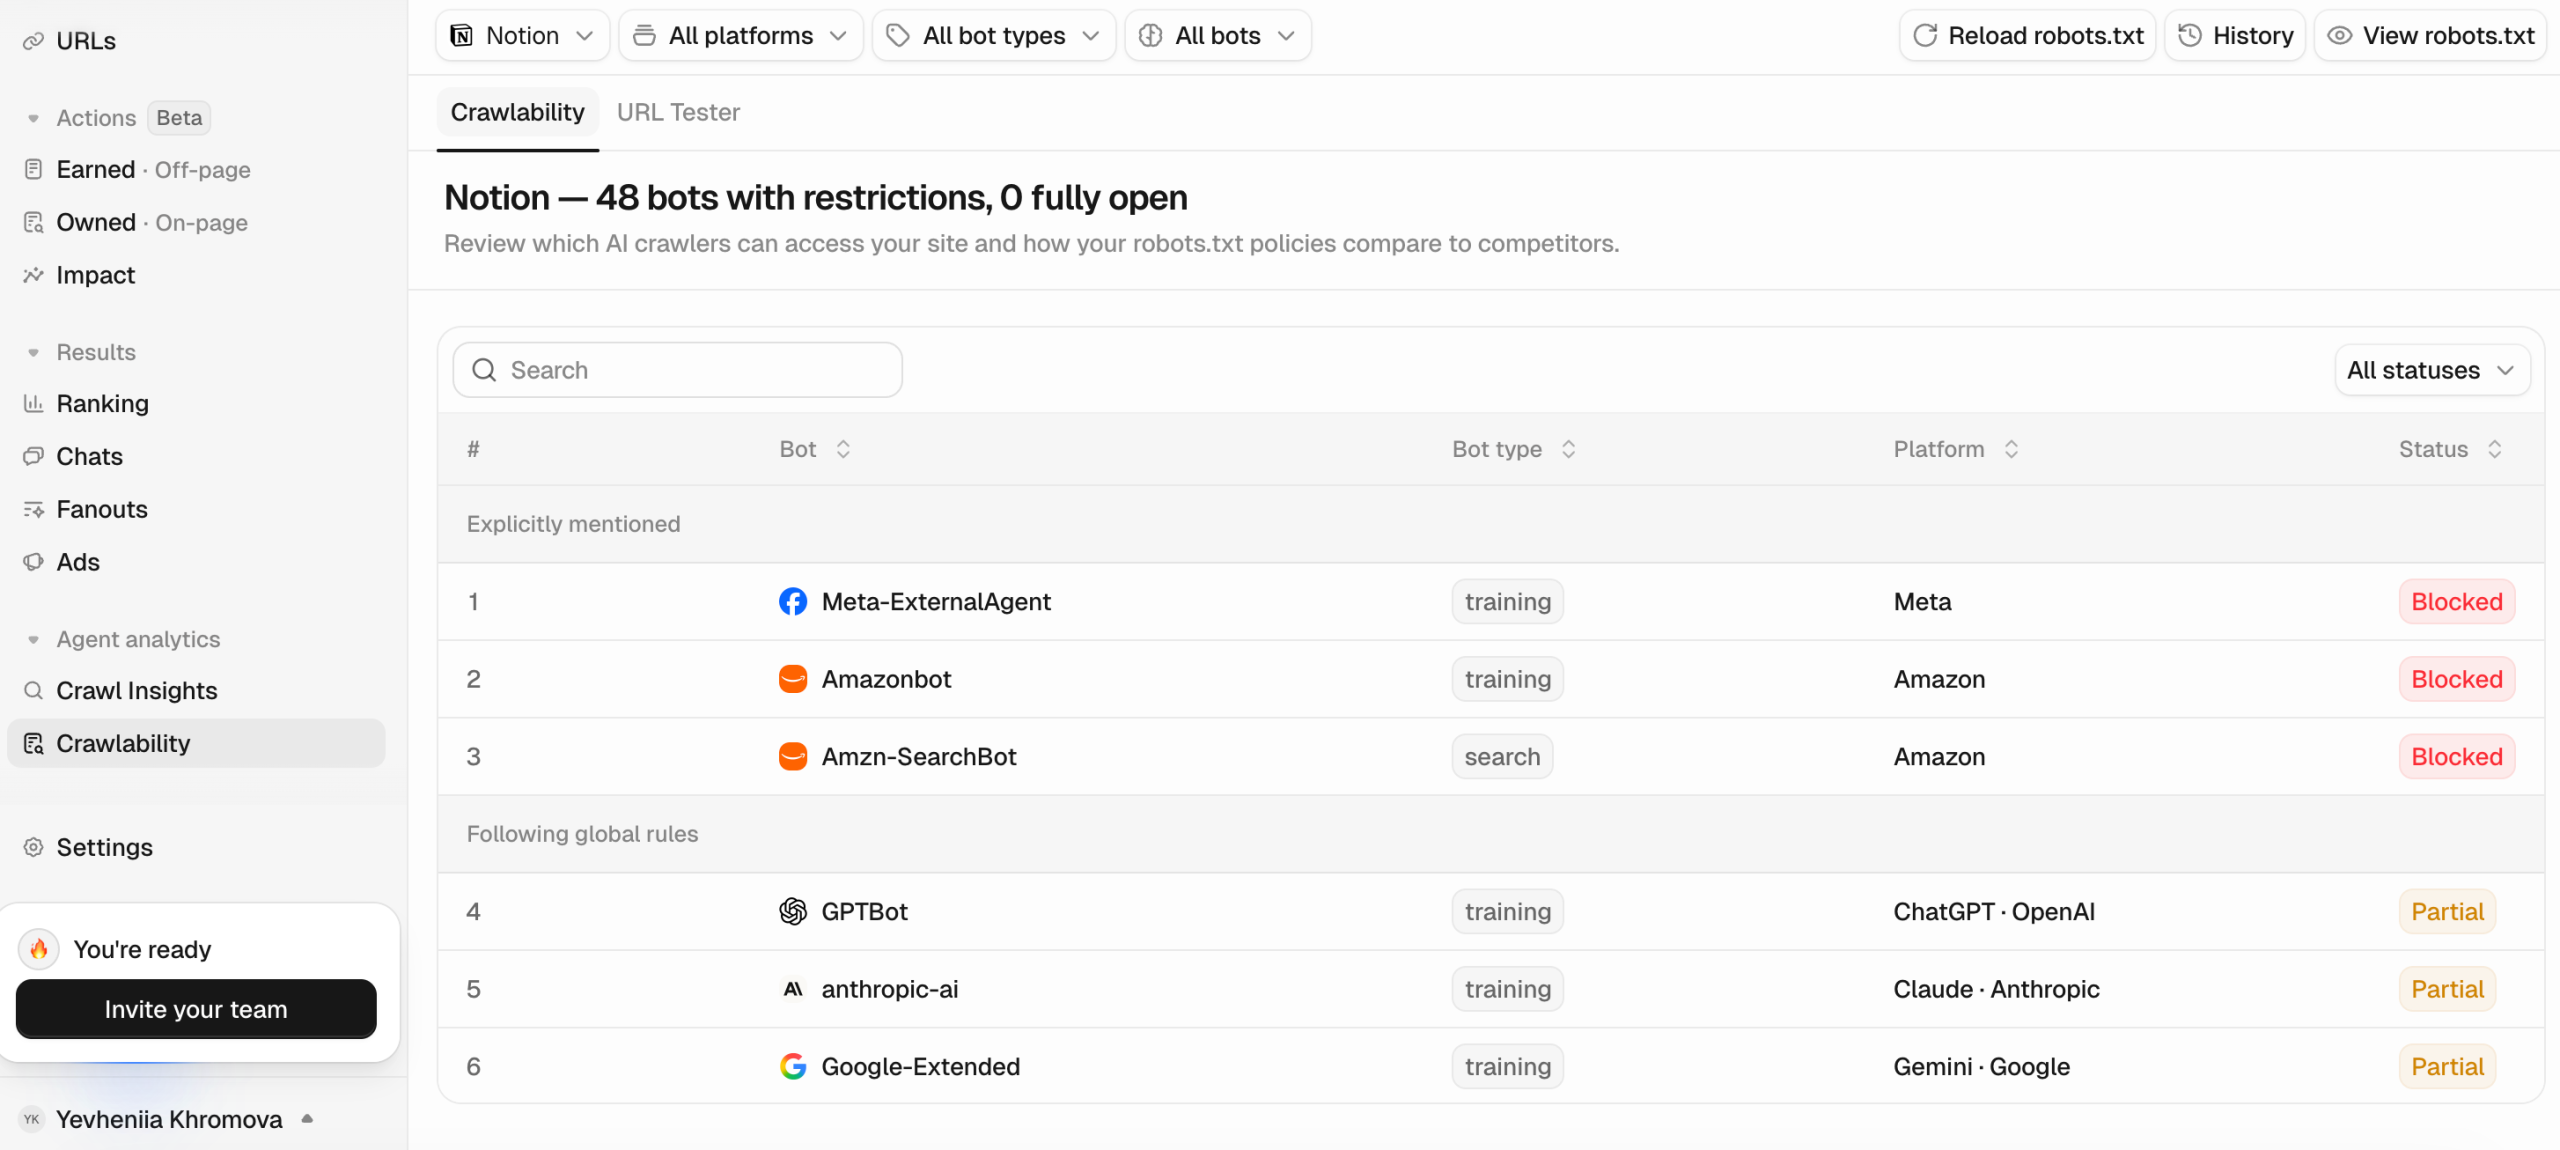Click the Claude · Anthropic platform cell

[x=1996, y=989]
